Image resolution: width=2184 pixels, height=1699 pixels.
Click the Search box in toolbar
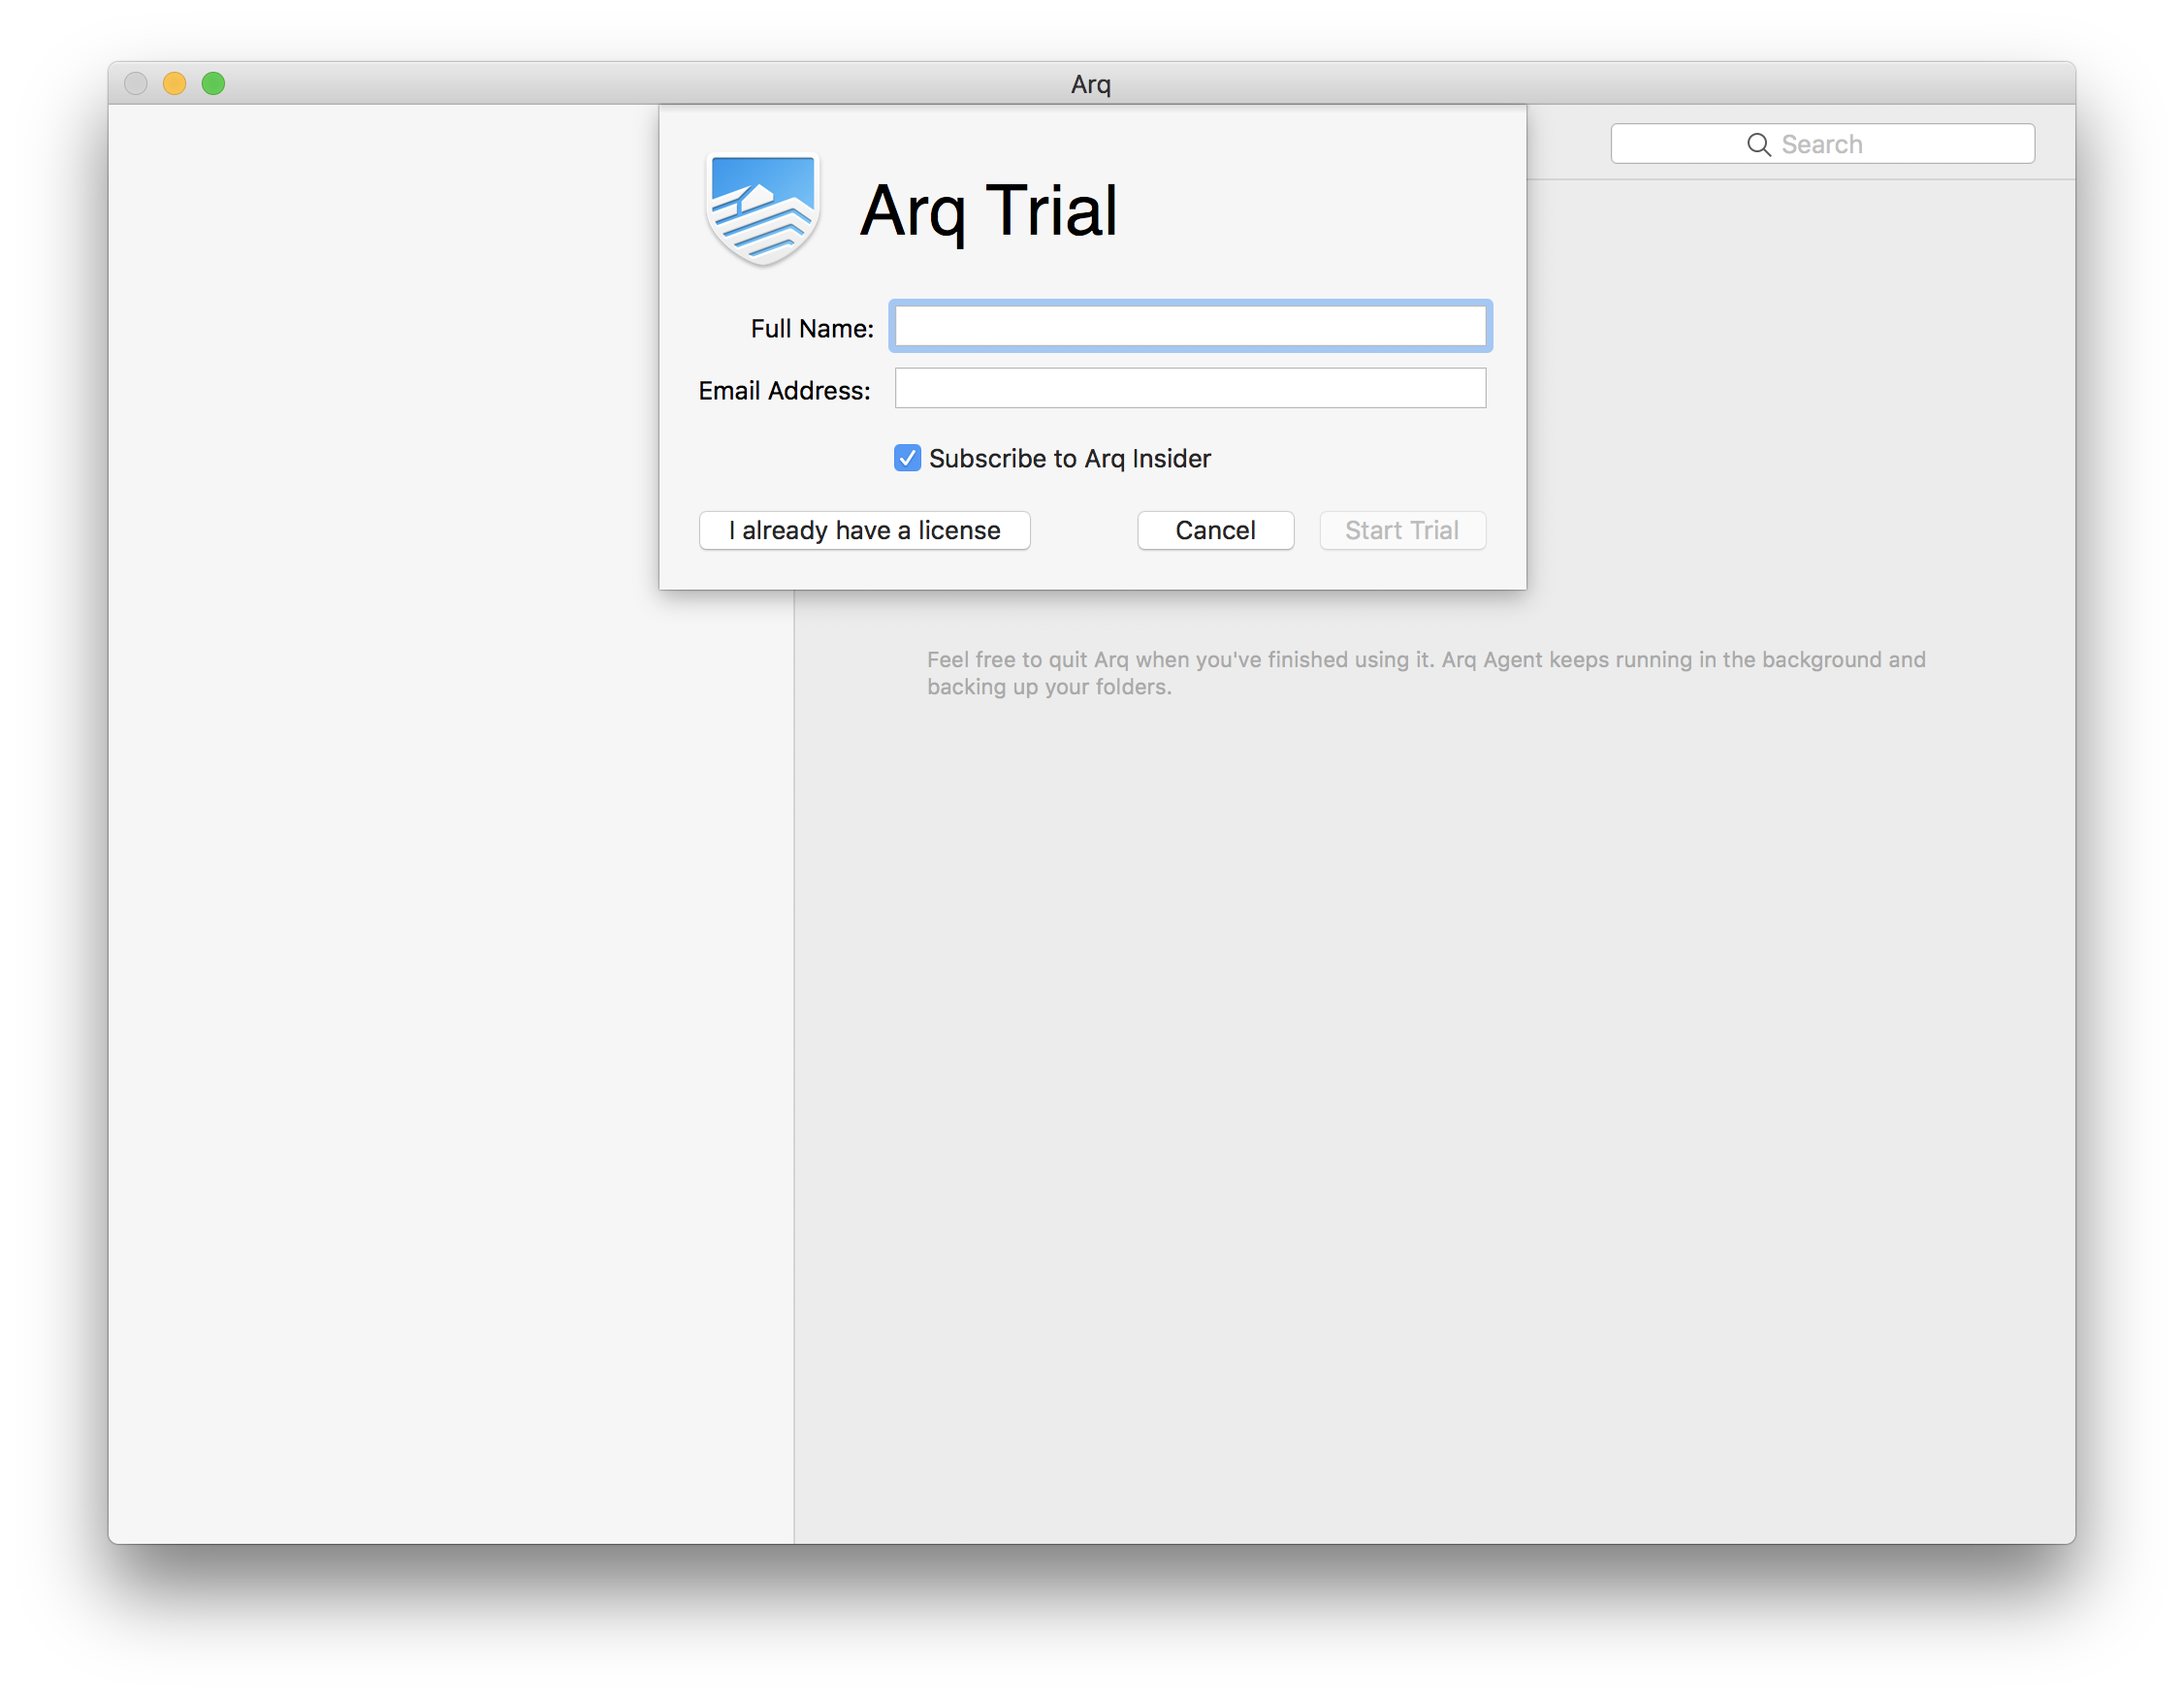pyautogui.click(x=1822, y=144)
